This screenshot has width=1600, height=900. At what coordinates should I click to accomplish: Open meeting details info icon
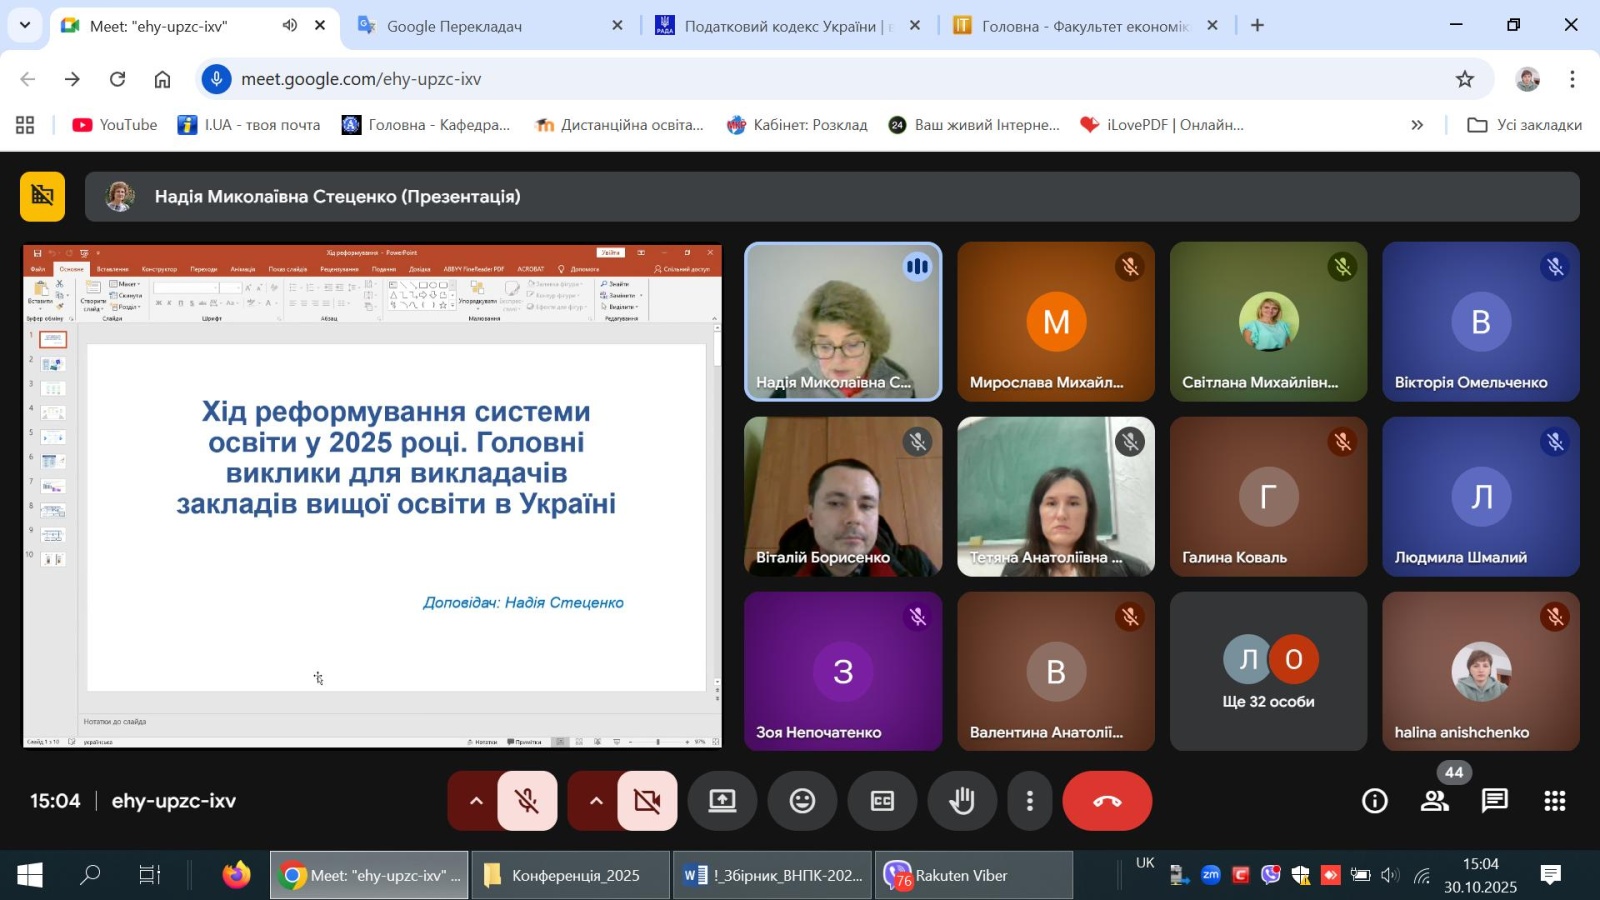pyautogui.click(x=1375, y=801)
